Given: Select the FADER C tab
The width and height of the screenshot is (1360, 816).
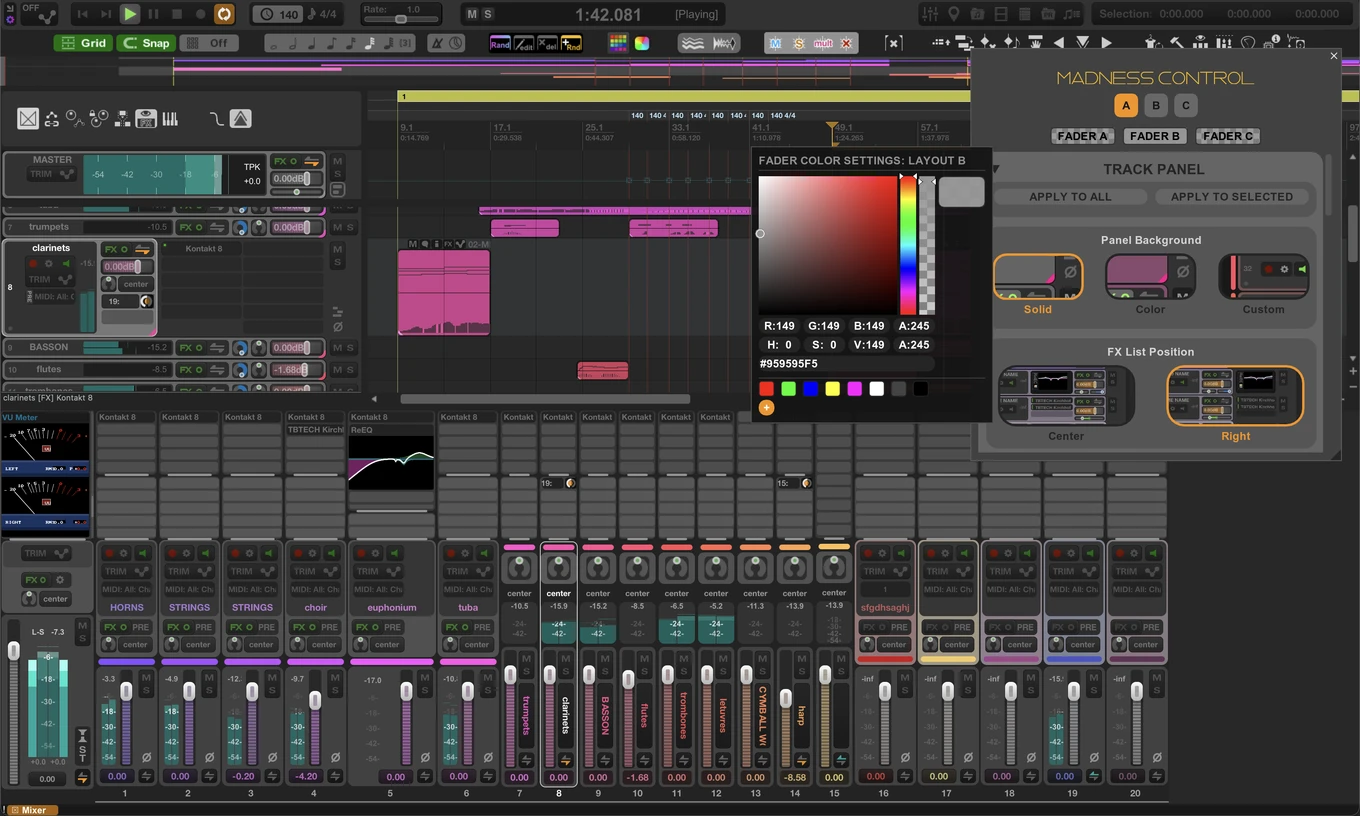Looking at the screenshot, I should click(x=1228, y=136).
